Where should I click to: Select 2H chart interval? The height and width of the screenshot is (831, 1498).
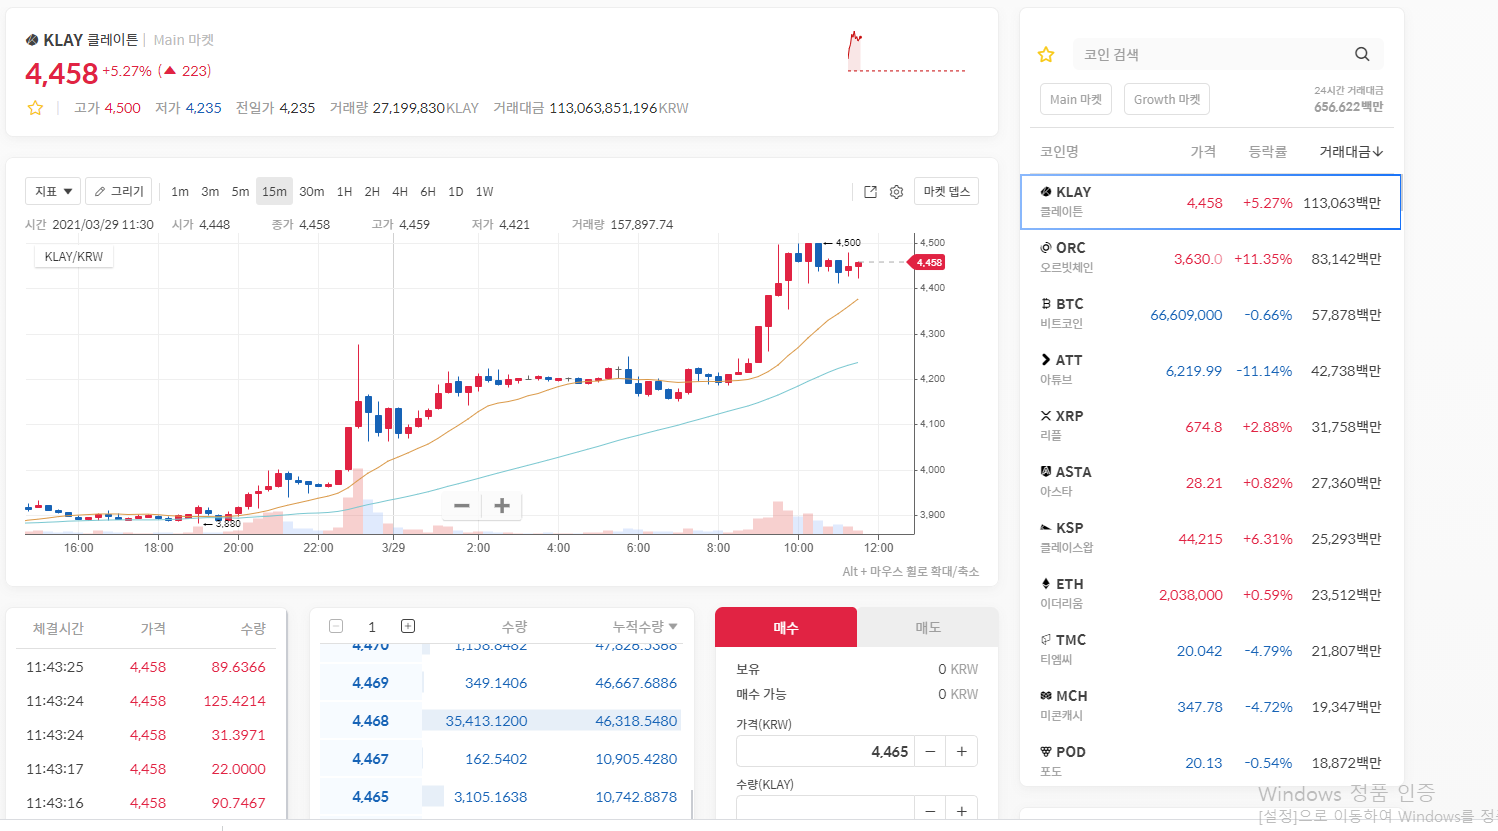[x=372, y=192]
